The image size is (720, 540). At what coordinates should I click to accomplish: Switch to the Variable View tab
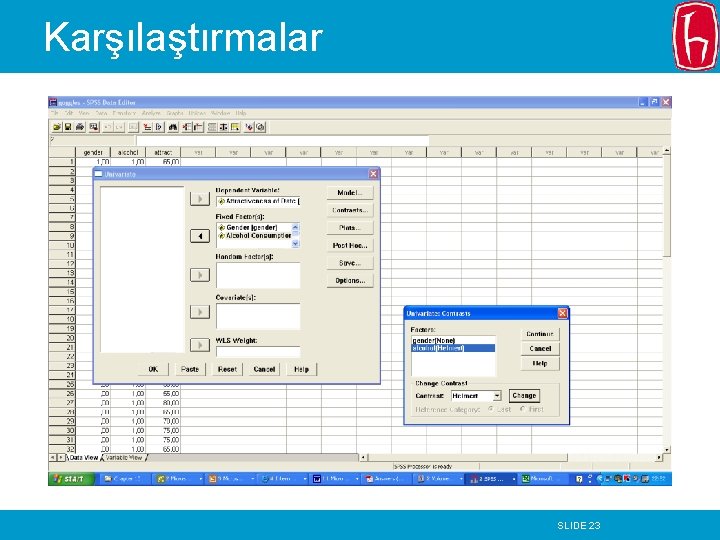pyautogui.click(x=124, y=457)
